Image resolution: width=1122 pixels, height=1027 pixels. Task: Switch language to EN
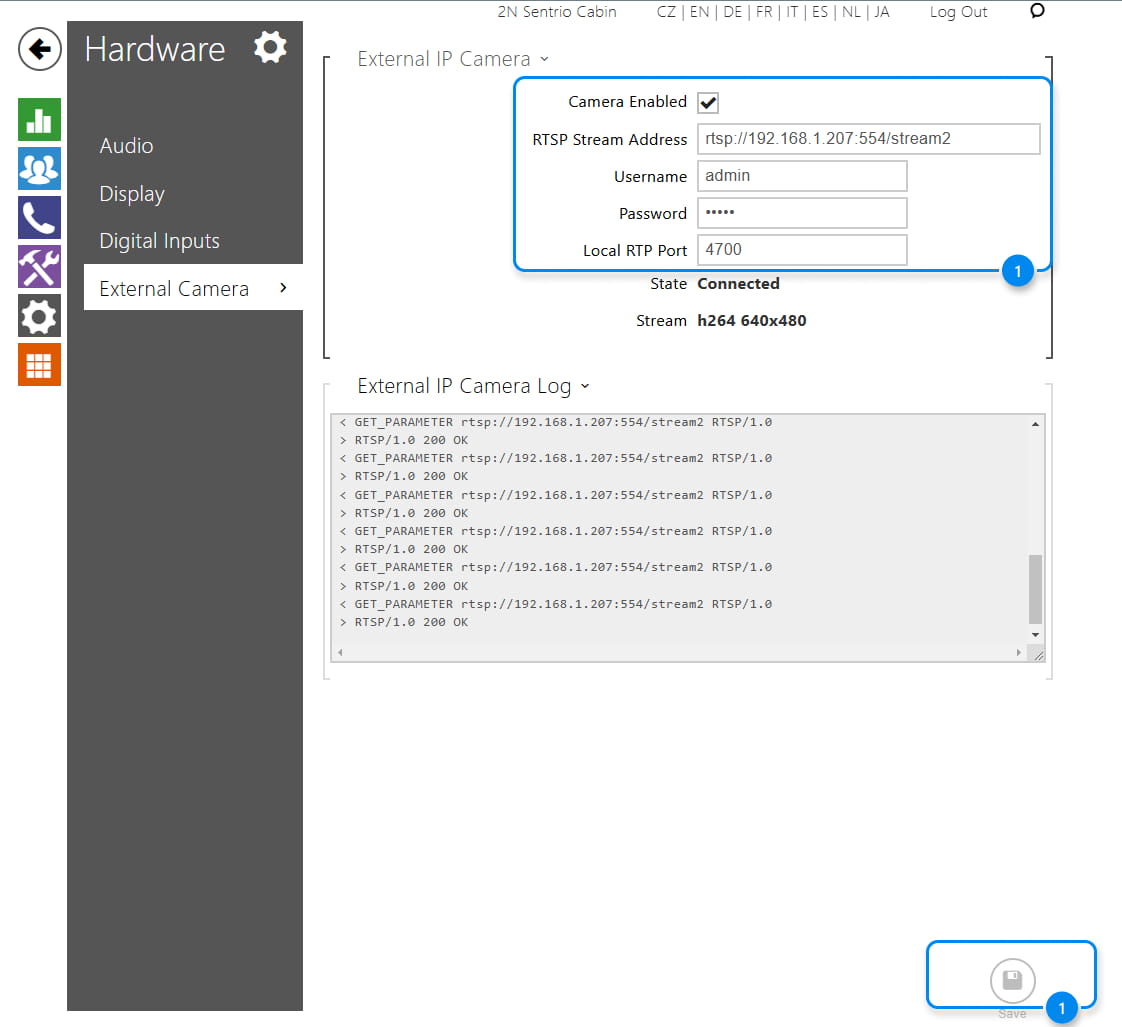tap(699, 12)
